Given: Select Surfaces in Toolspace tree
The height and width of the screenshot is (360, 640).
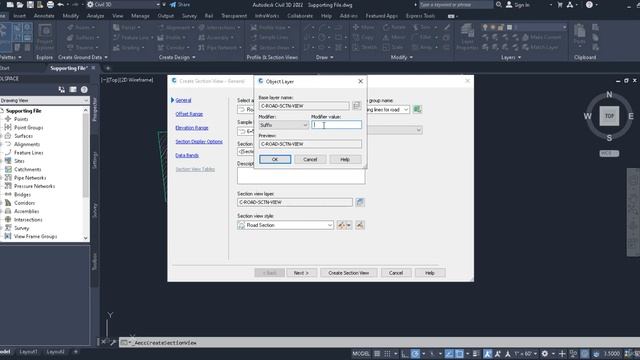Looking at the screenshot, I should pyautogui.click(x=23, y=136).
